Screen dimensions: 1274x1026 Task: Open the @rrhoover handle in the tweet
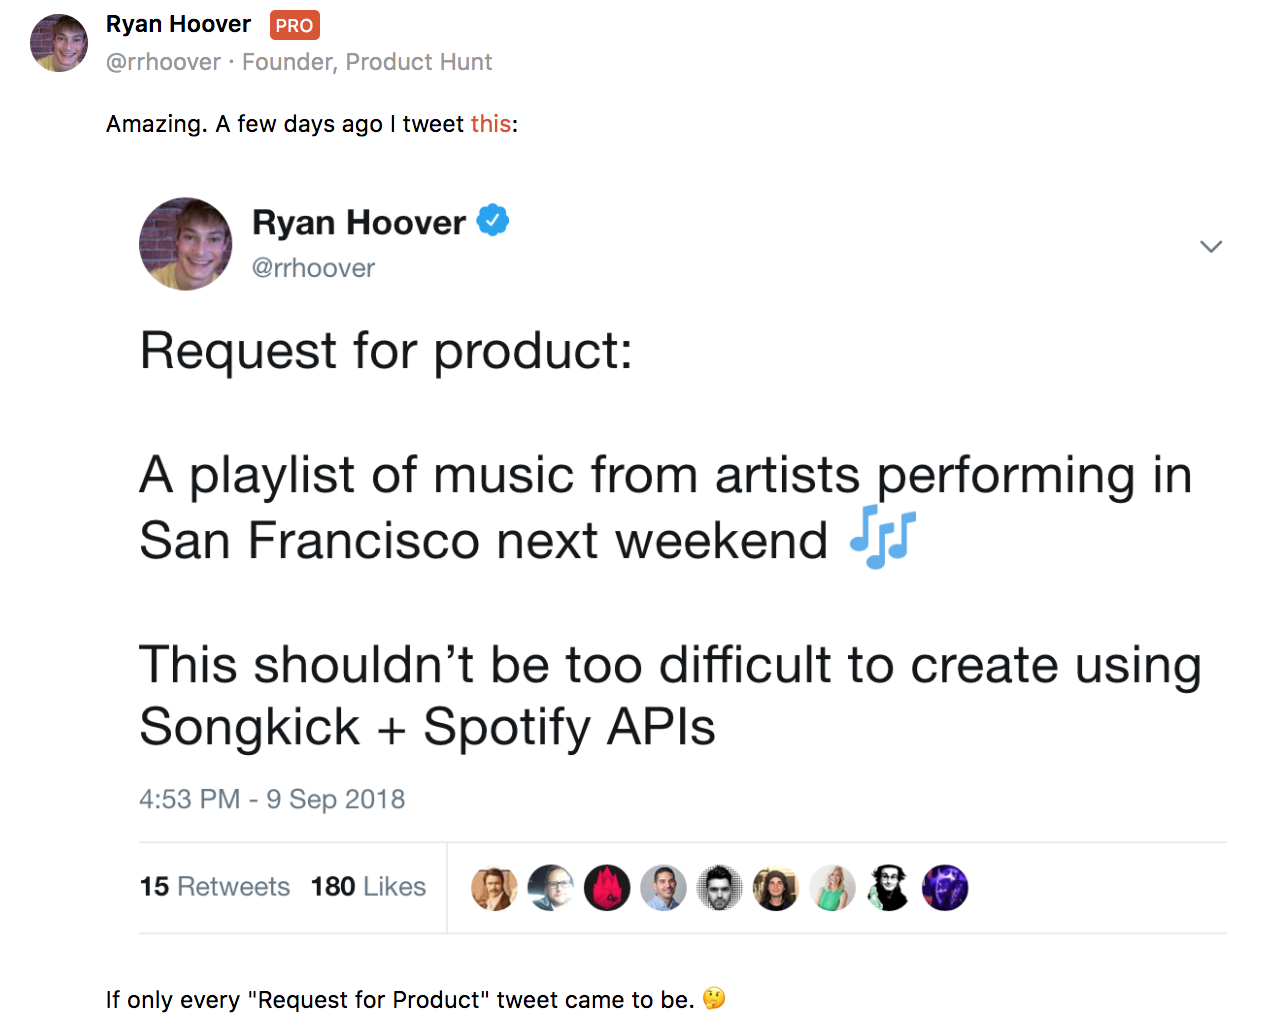pyautogui.click(x=313, y=268)
